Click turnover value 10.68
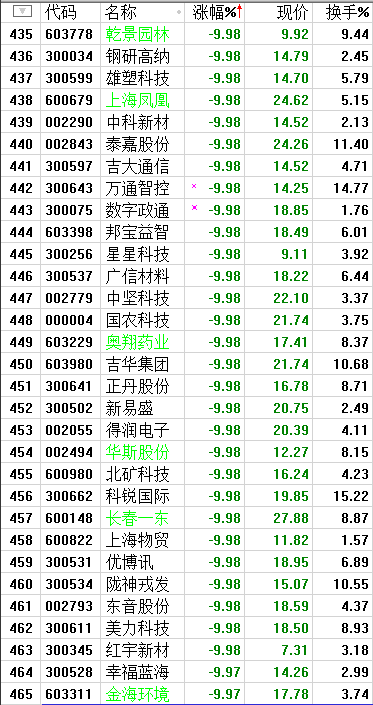Screen dimensions: 373x705 351,365
